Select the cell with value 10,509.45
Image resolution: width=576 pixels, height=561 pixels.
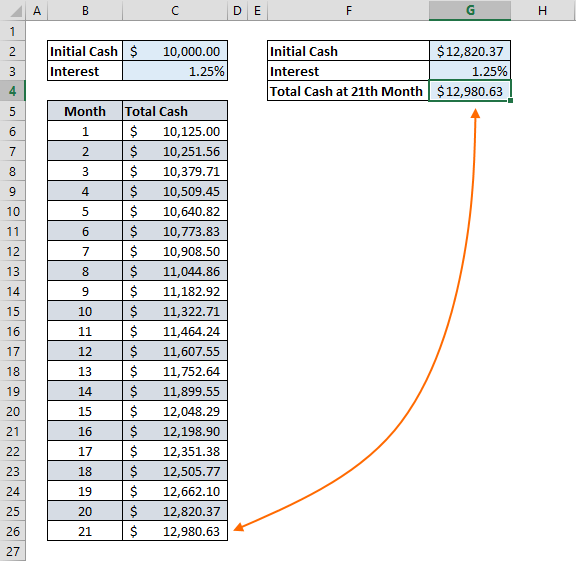[175, 191]
